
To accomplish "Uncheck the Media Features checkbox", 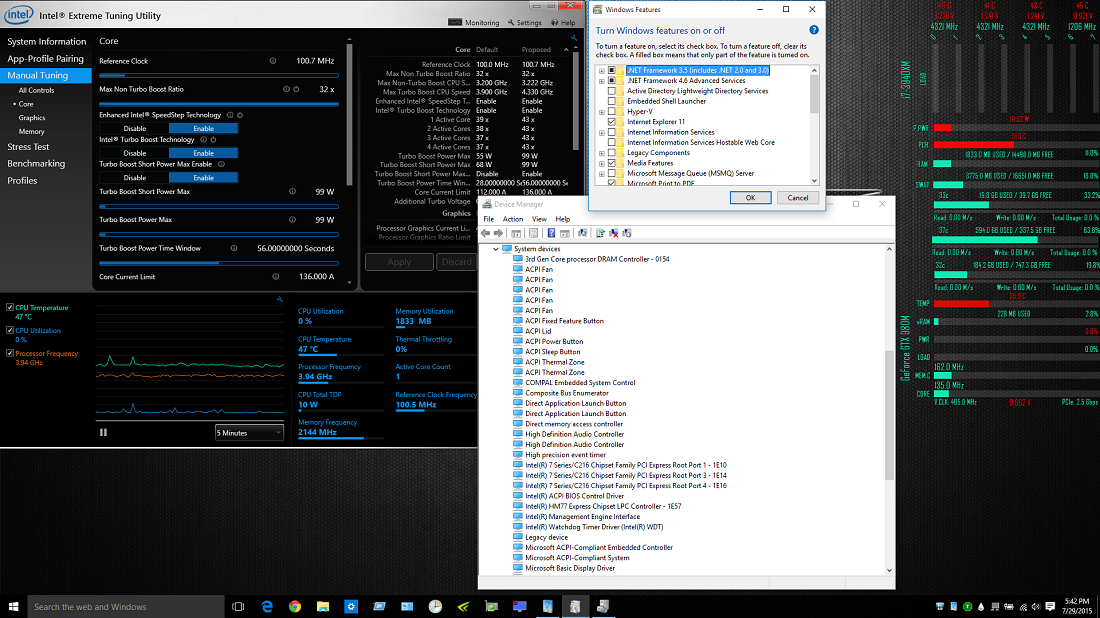I will [x=612, y=163].
